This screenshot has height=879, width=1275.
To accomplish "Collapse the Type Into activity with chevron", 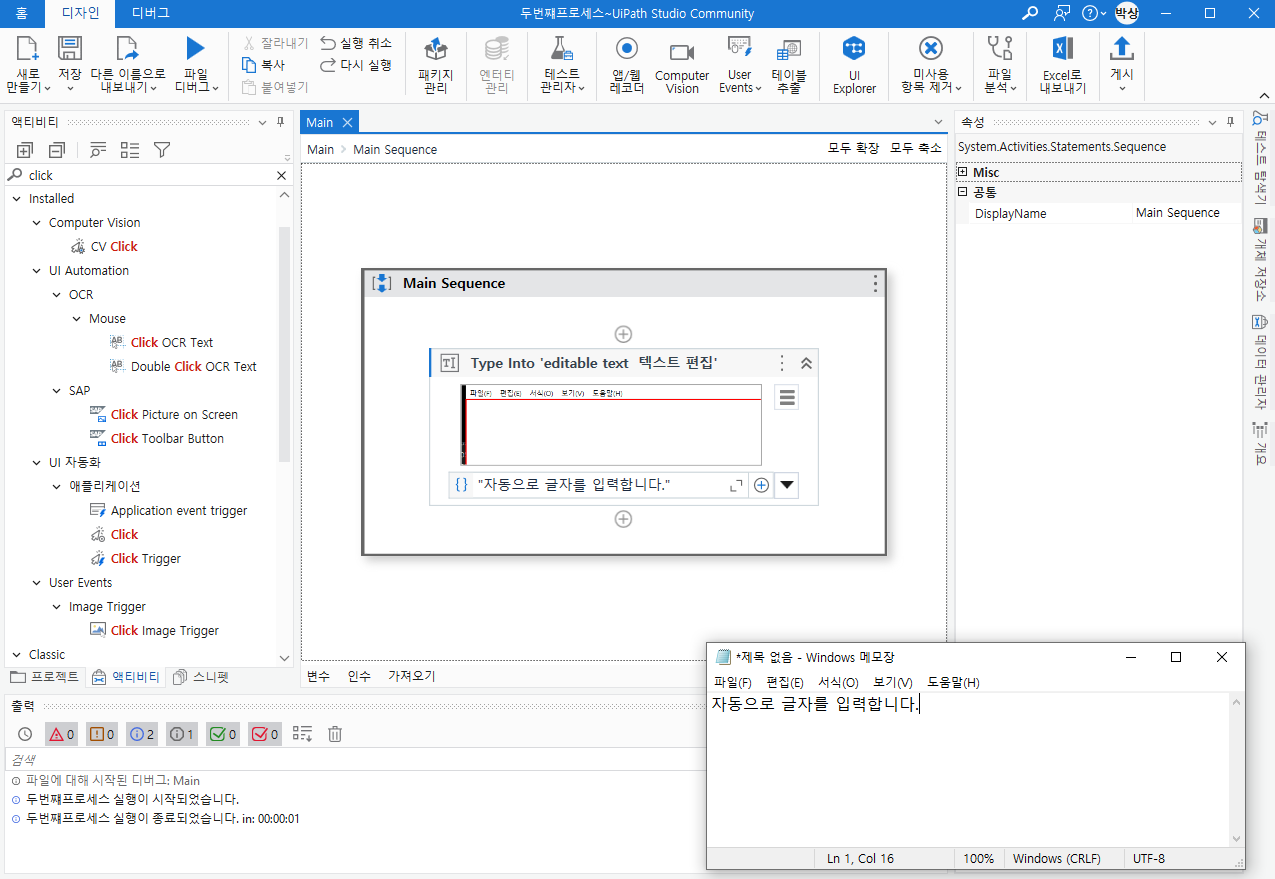I will (x=806, y=363).
